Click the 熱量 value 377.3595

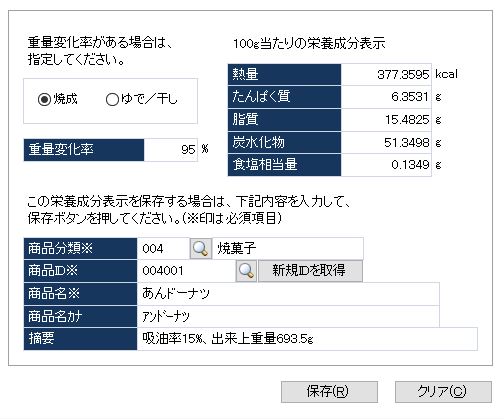(386, 74)
